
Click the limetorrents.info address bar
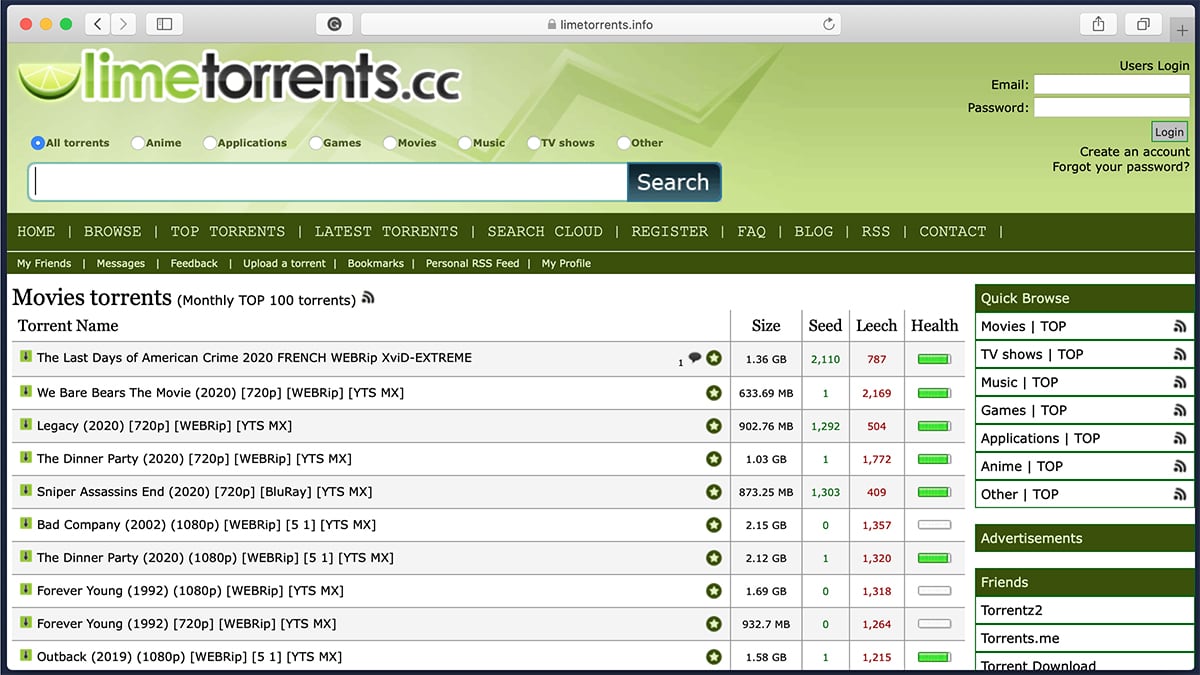[601, 24]
